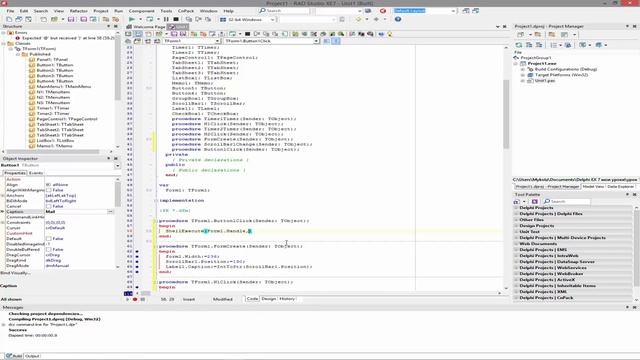Switch to the Output tab at bottom

[x=32, y=356]
